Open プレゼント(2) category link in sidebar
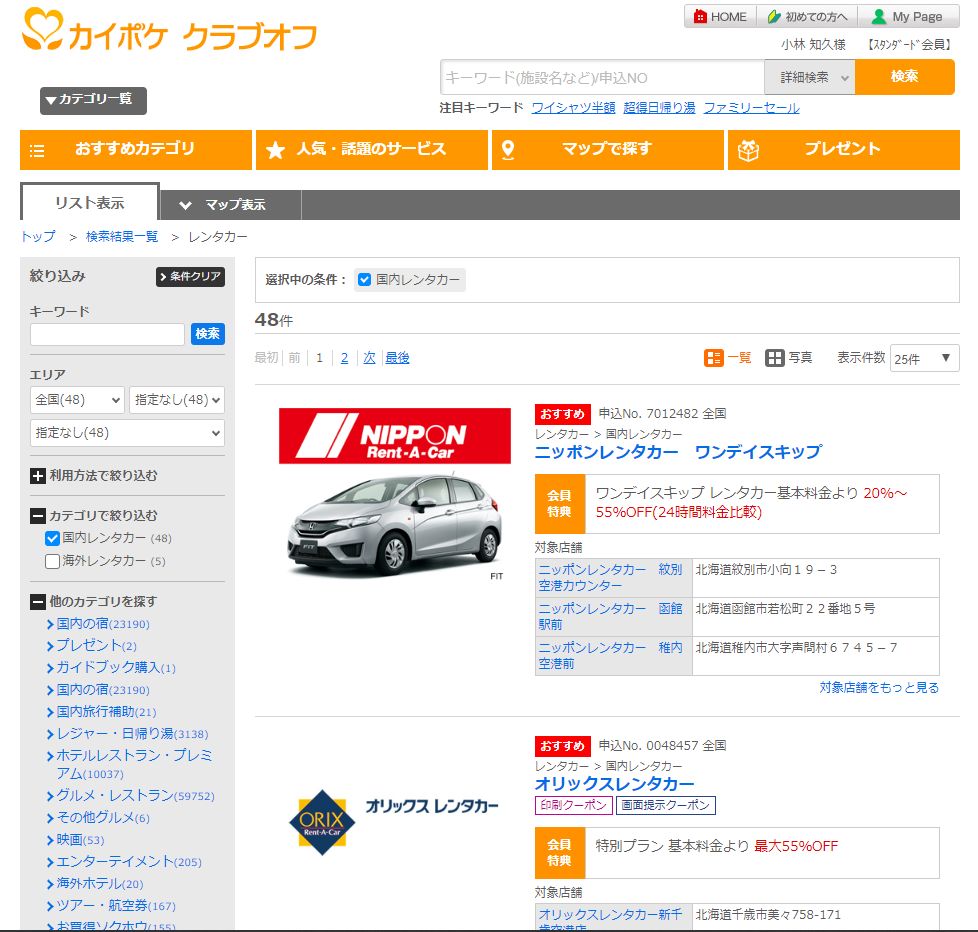This screenshot has width=978, height=932. (96, 646)
